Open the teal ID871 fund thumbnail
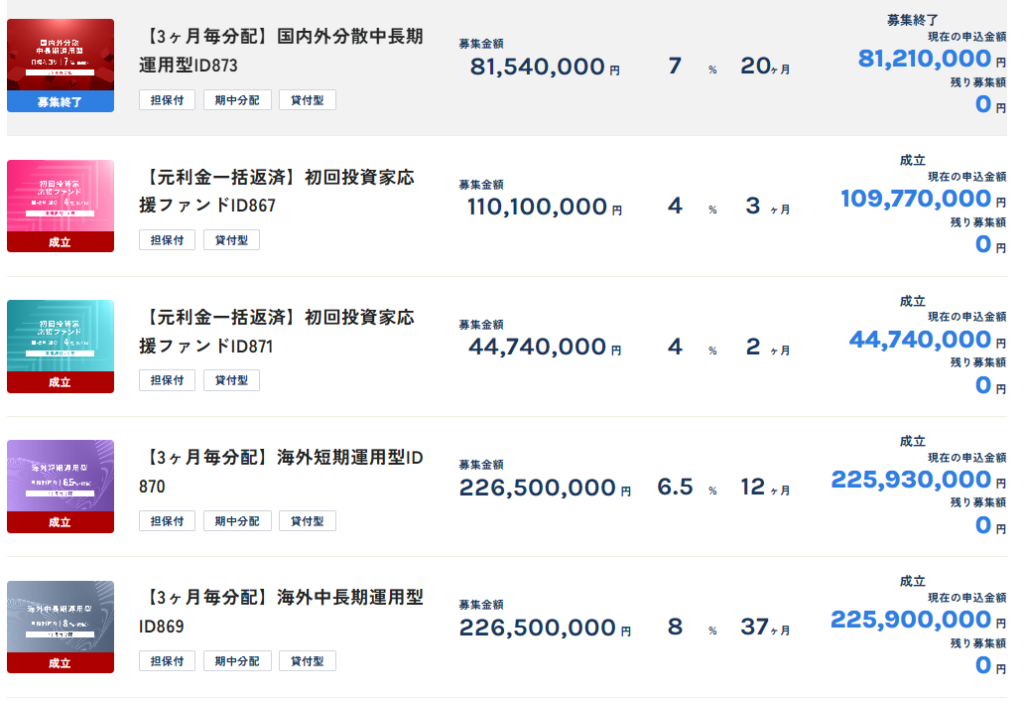 pos(60,345)
